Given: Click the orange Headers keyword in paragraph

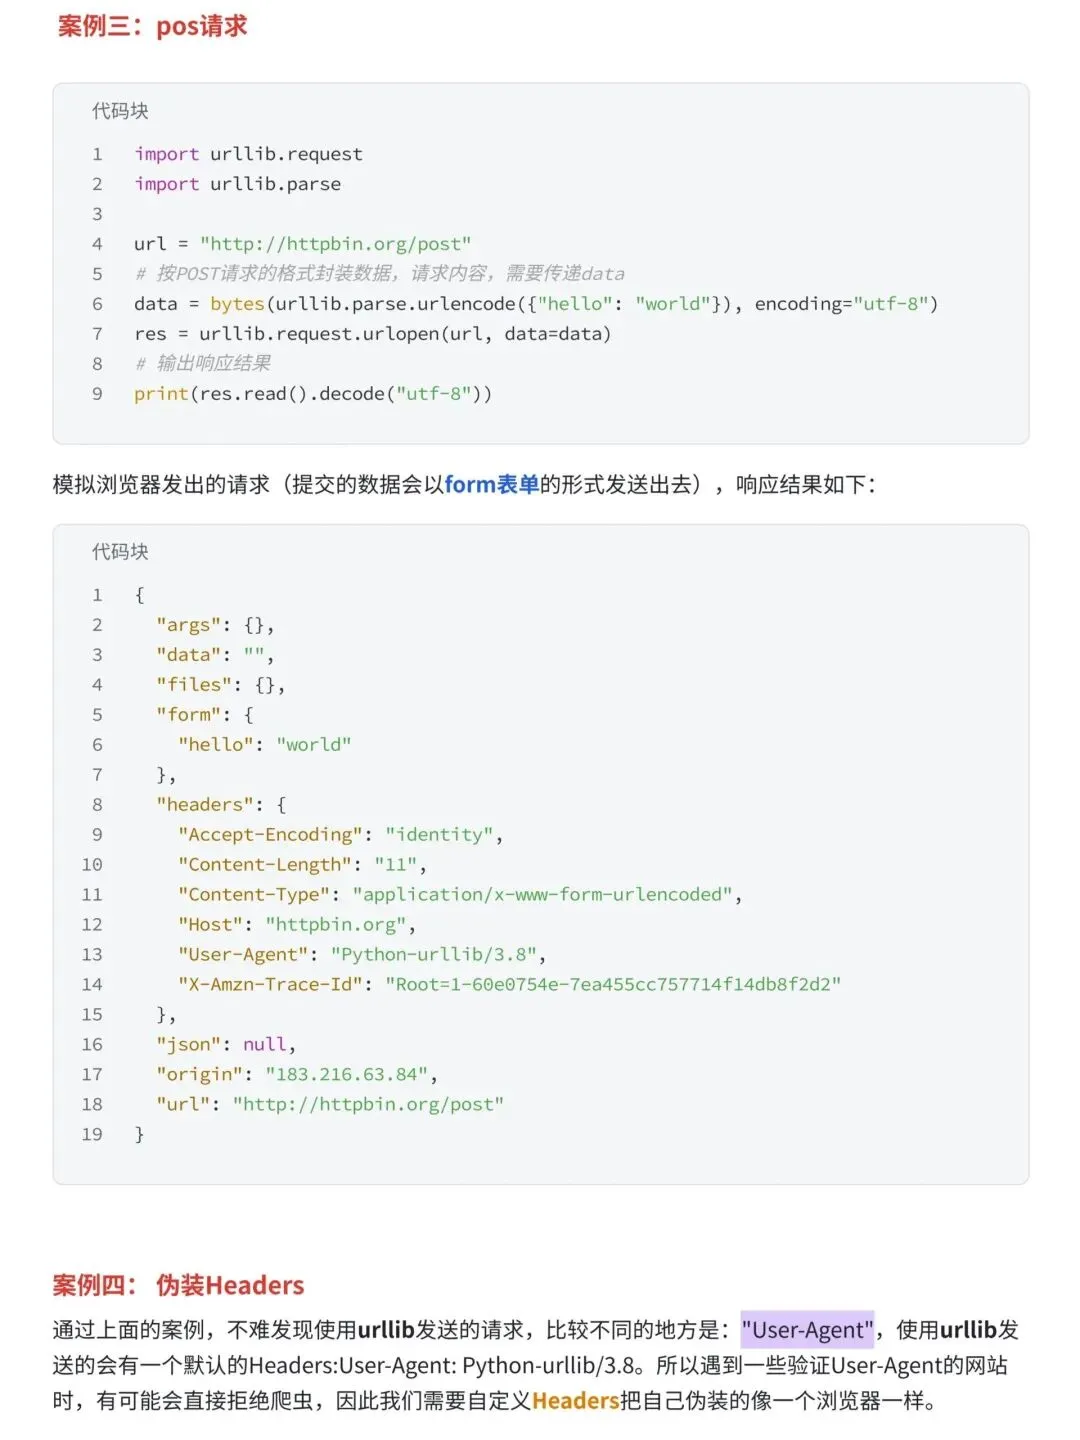Looking at the screenshot, I should pos(576,1401).
